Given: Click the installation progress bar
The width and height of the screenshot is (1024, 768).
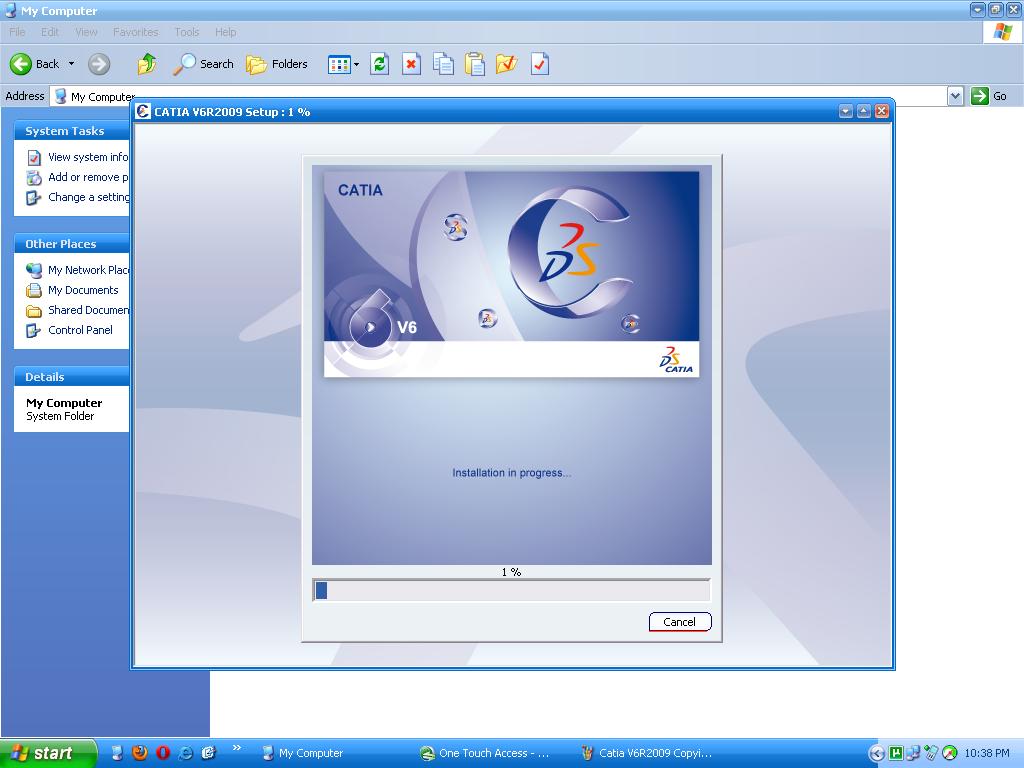Looking at the screenshot, I should [x=511, y=590].
